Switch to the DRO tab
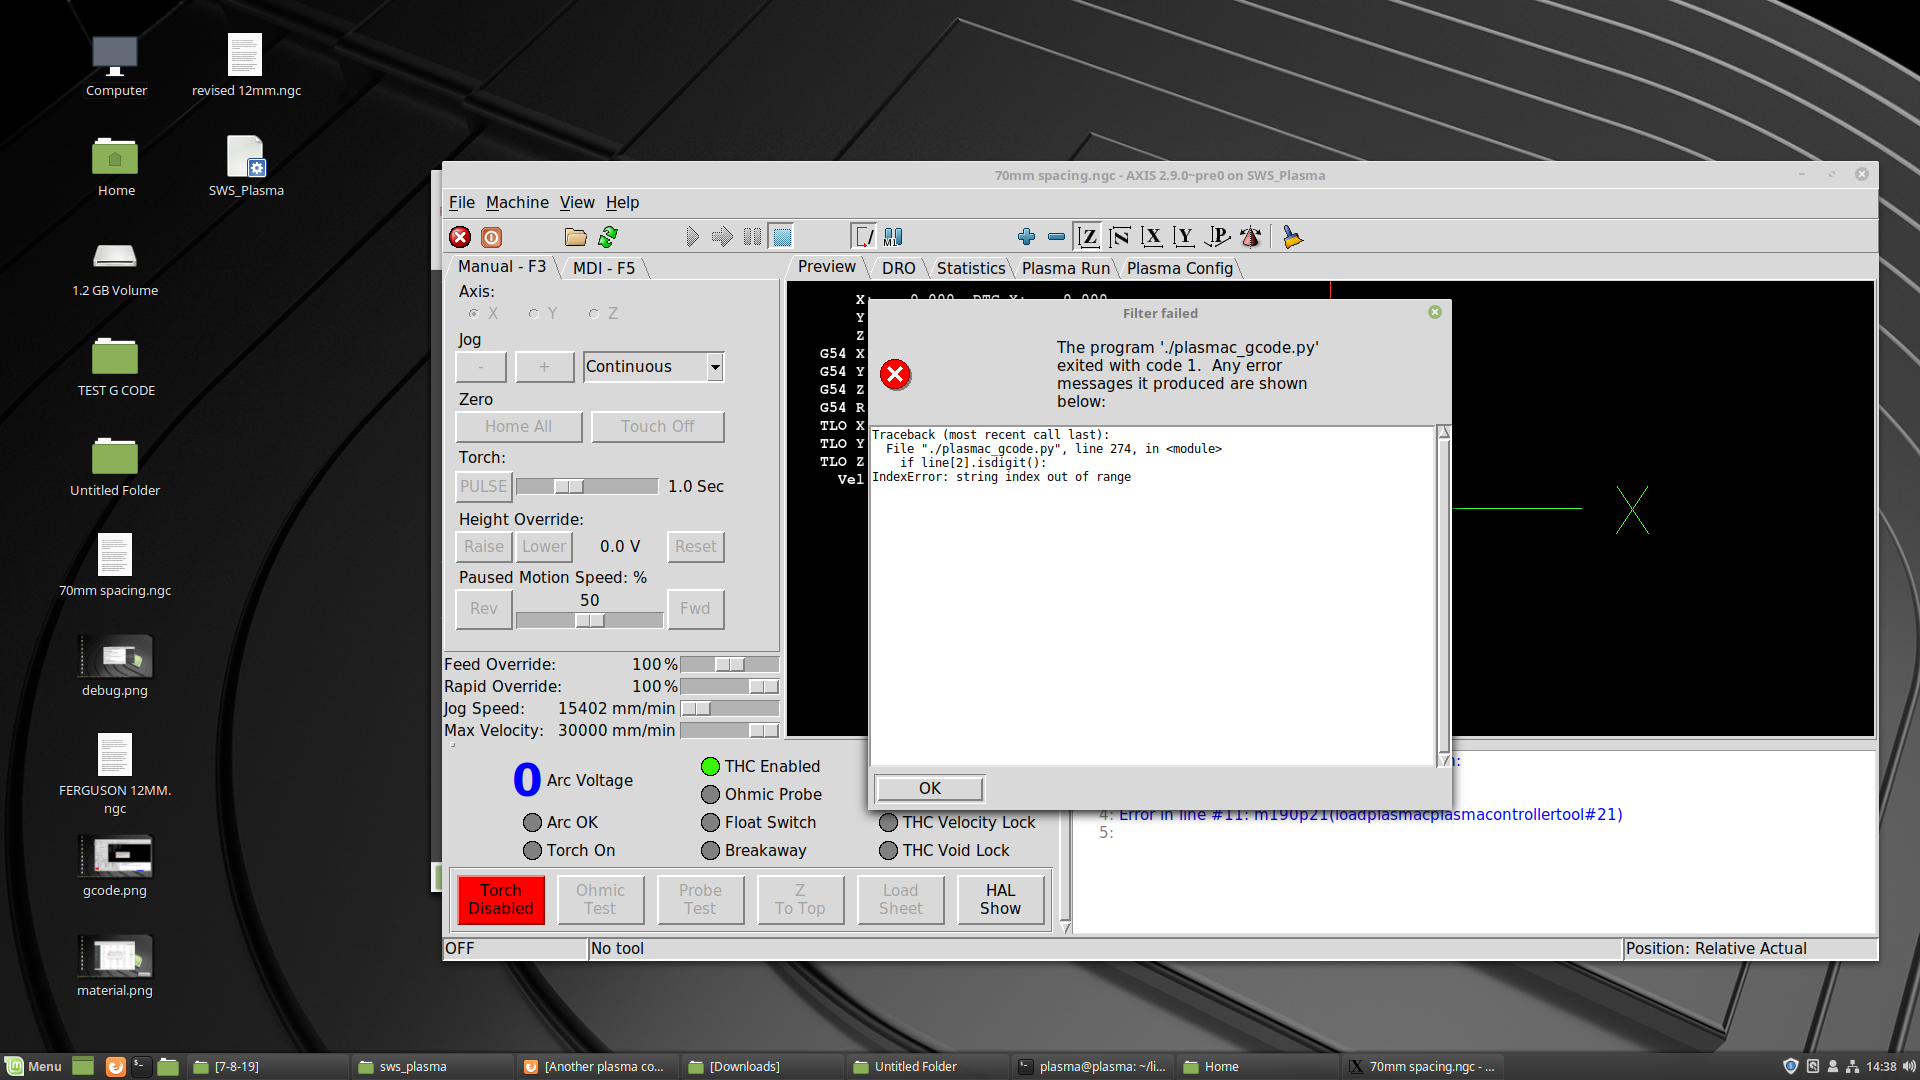 [x=898, y=268]
